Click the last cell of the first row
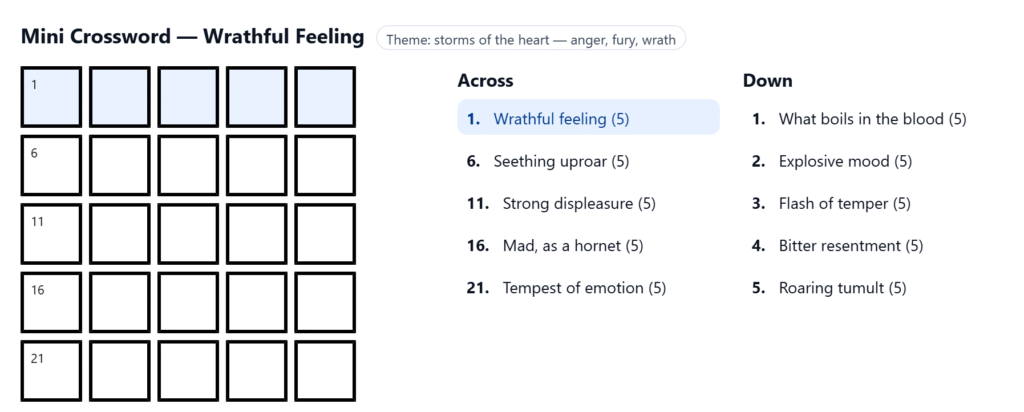 [x=325, y=97]
